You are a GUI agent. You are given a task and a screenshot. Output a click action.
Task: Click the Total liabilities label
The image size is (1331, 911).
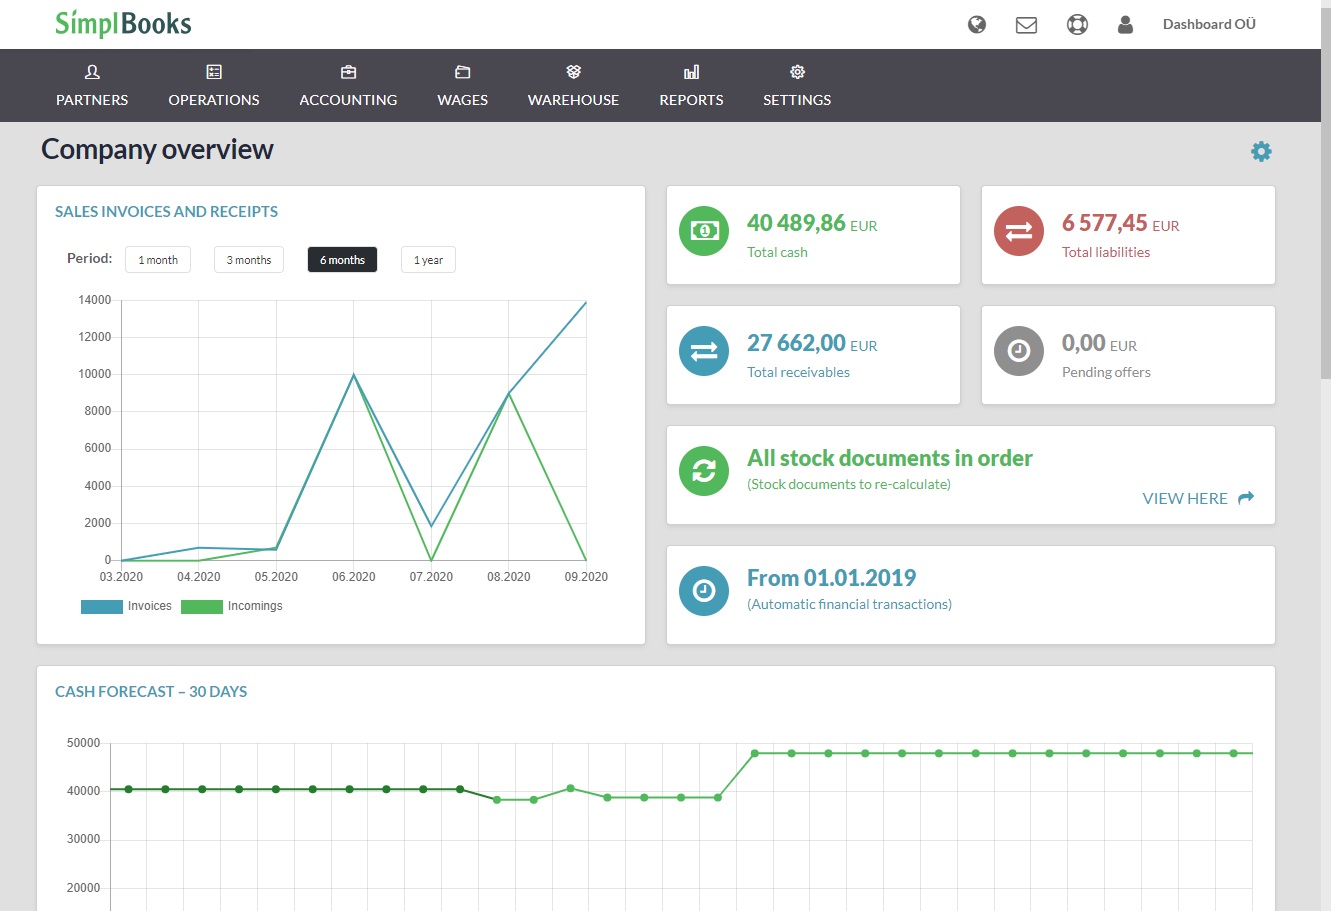point(1106,252)
